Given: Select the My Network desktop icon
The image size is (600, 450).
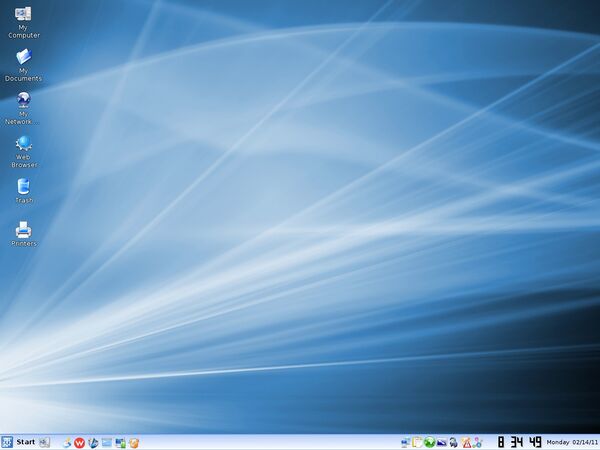Looking at the screenshot, I should (x=23, y=101).
